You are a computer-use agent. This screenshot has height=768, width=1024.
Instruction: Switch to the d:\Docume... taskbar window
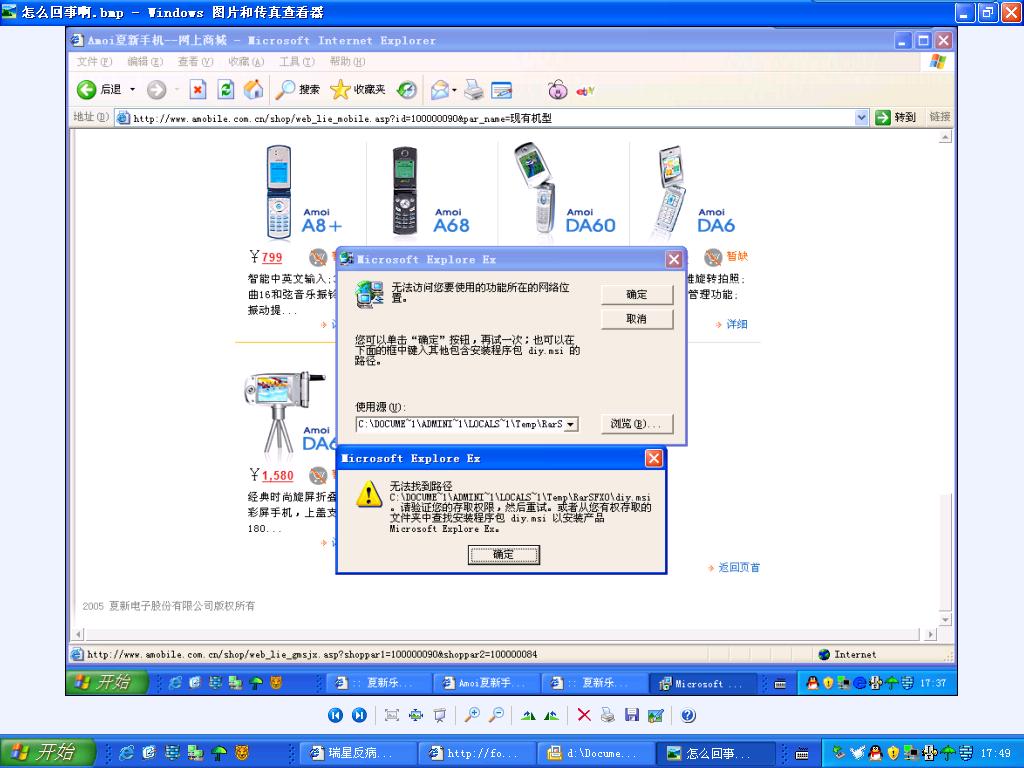pyautogui.click(x=597, y=754)
